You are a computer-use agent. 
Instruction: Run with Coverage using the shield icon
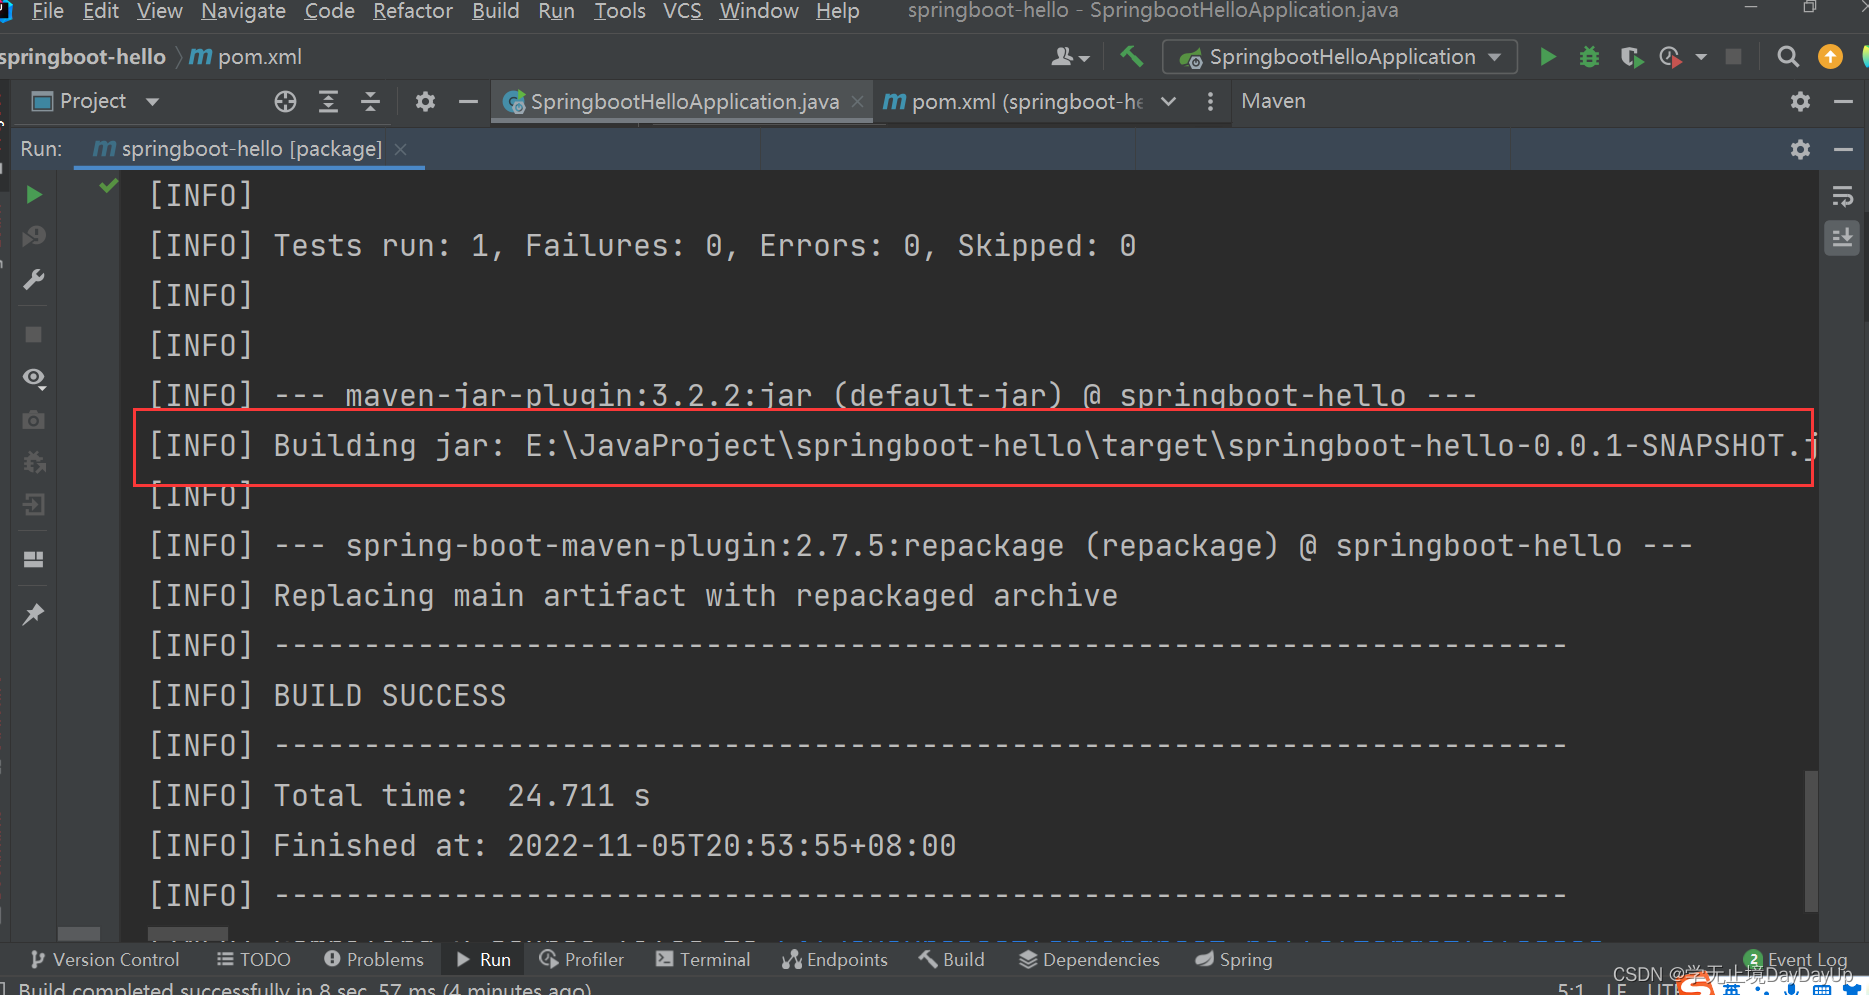1631,57
